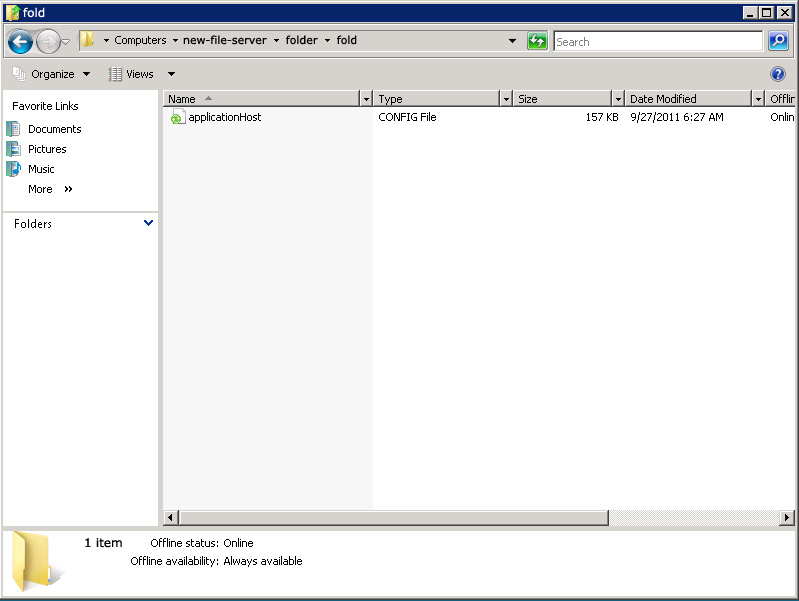Screen dimensions: 799x601
Task: Expand the Folders pane
Action: point(148,223)
